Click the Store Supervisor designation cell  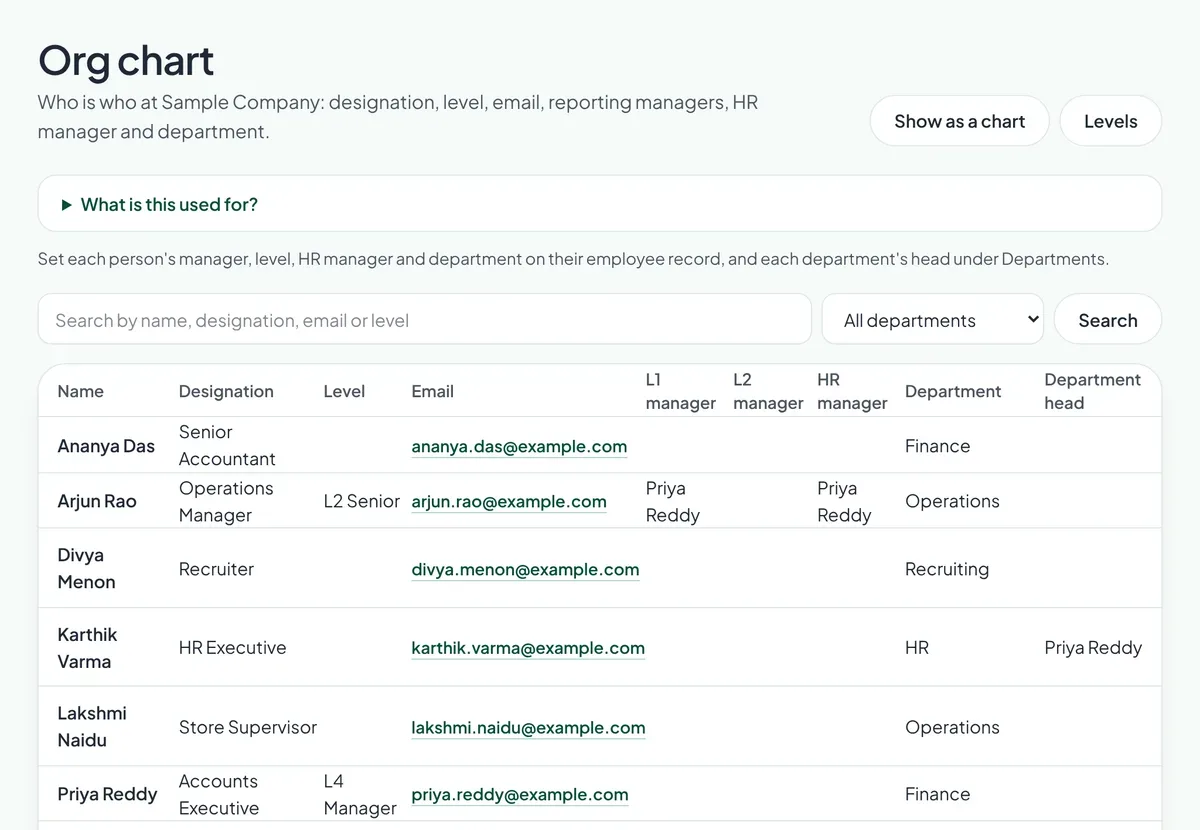(x=247, y=727)
